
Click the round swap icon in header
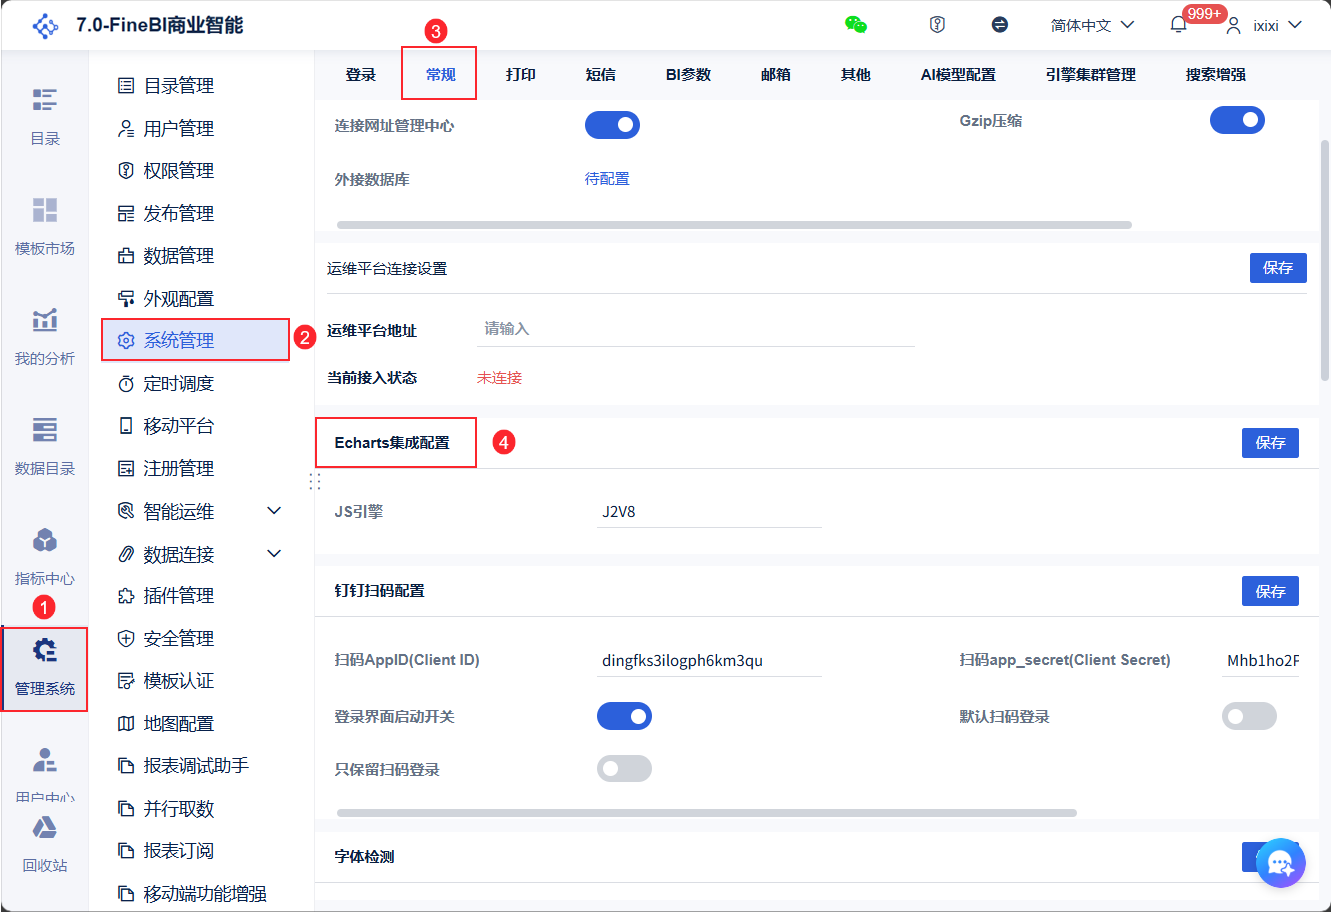[1000, 25]
